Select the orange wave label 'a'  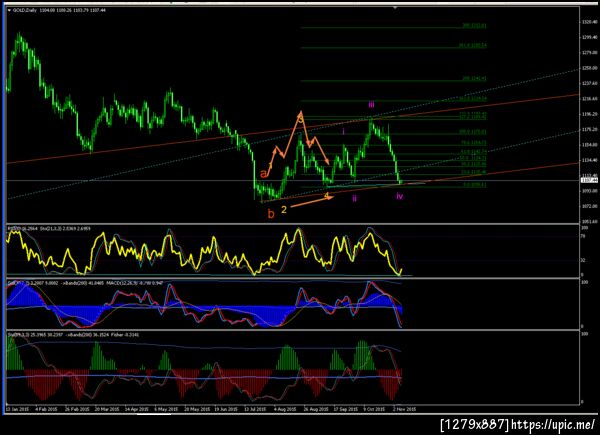click(x=263, y=174)
